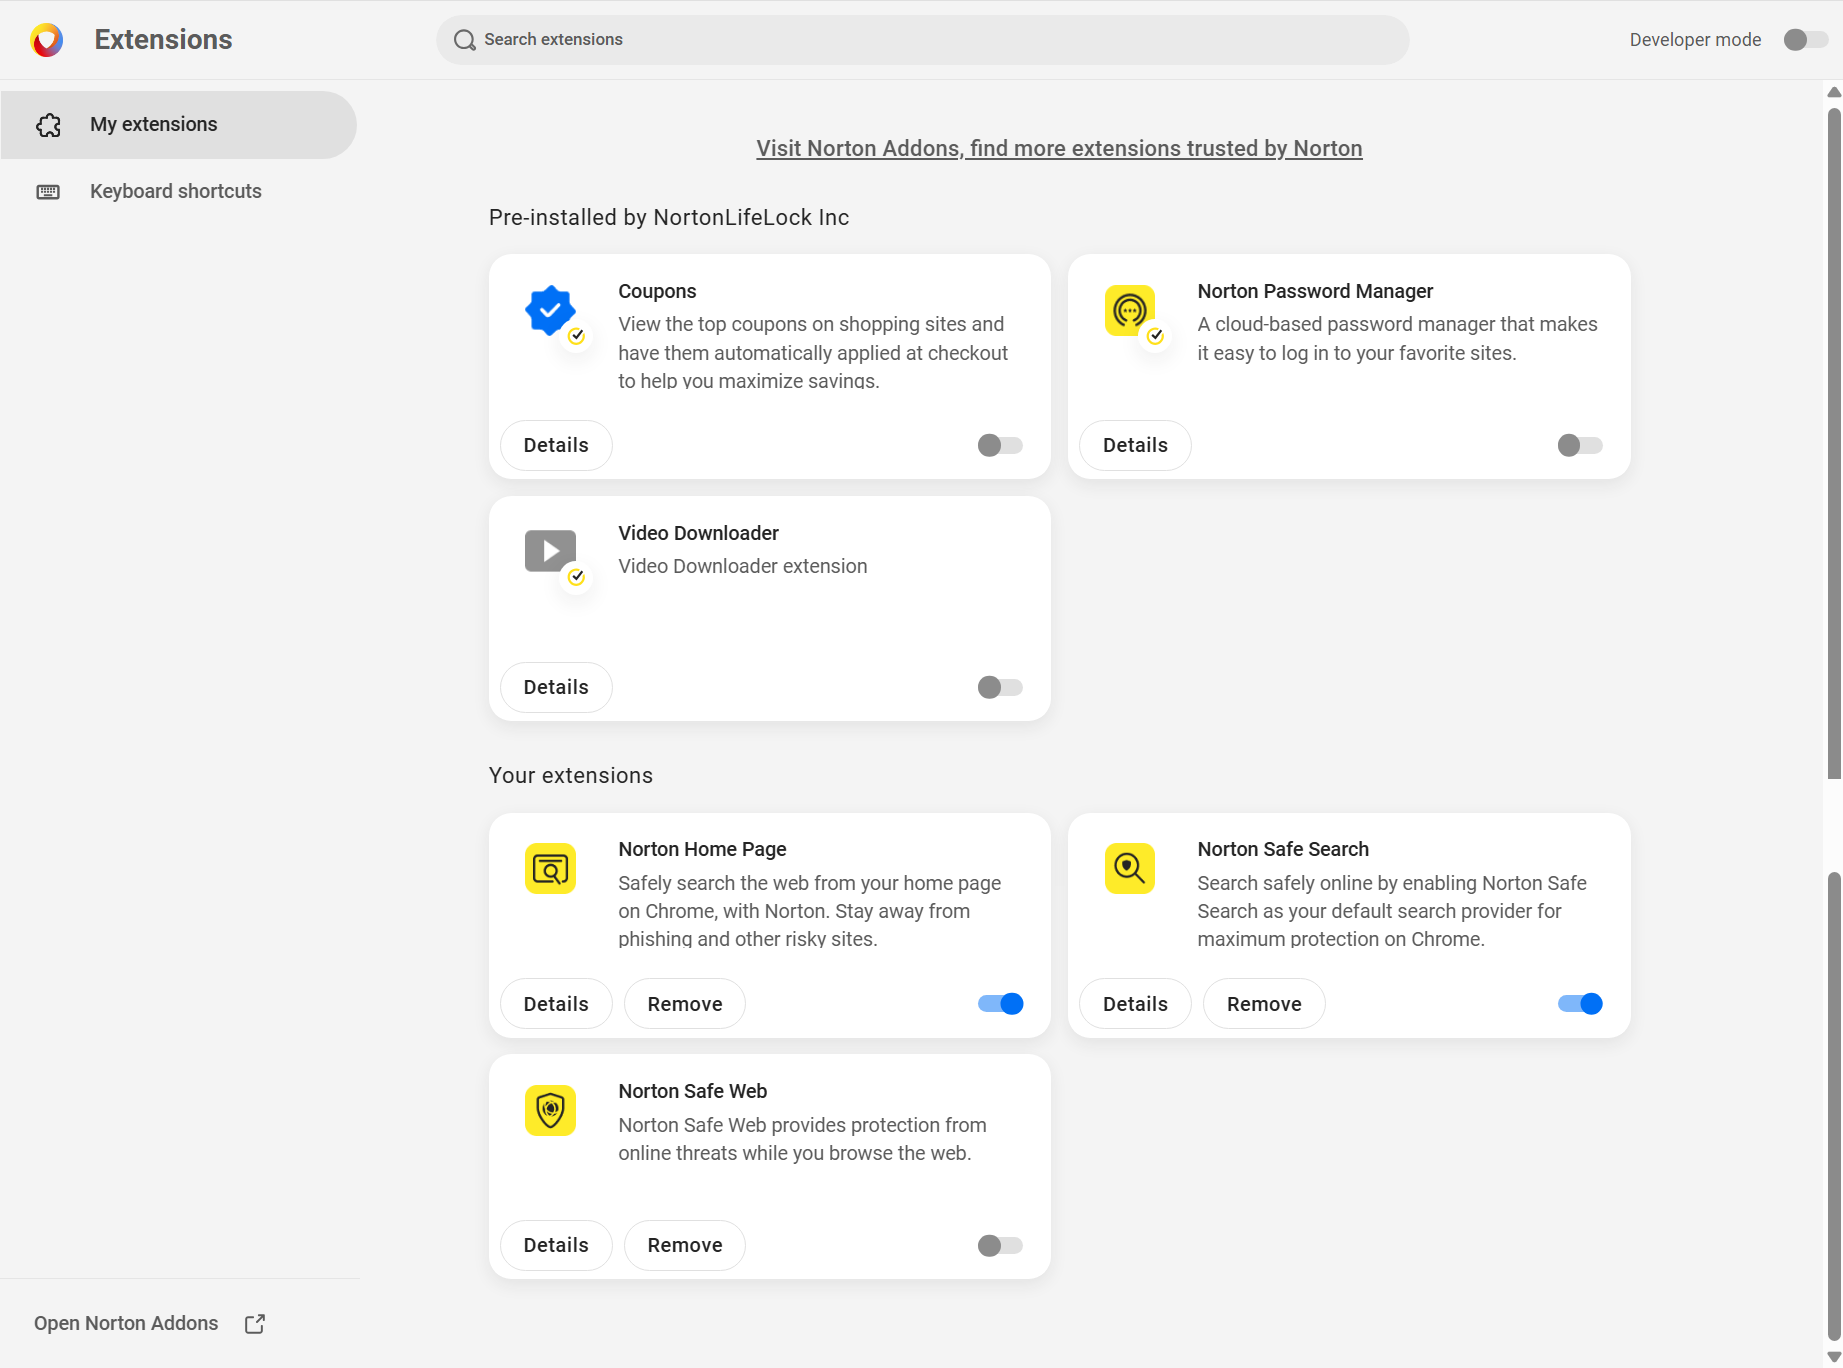The height and width of the screenshot is (1368, 1843).
Task: Visit Norton Addons link at top
Action: coord(1059,148)
